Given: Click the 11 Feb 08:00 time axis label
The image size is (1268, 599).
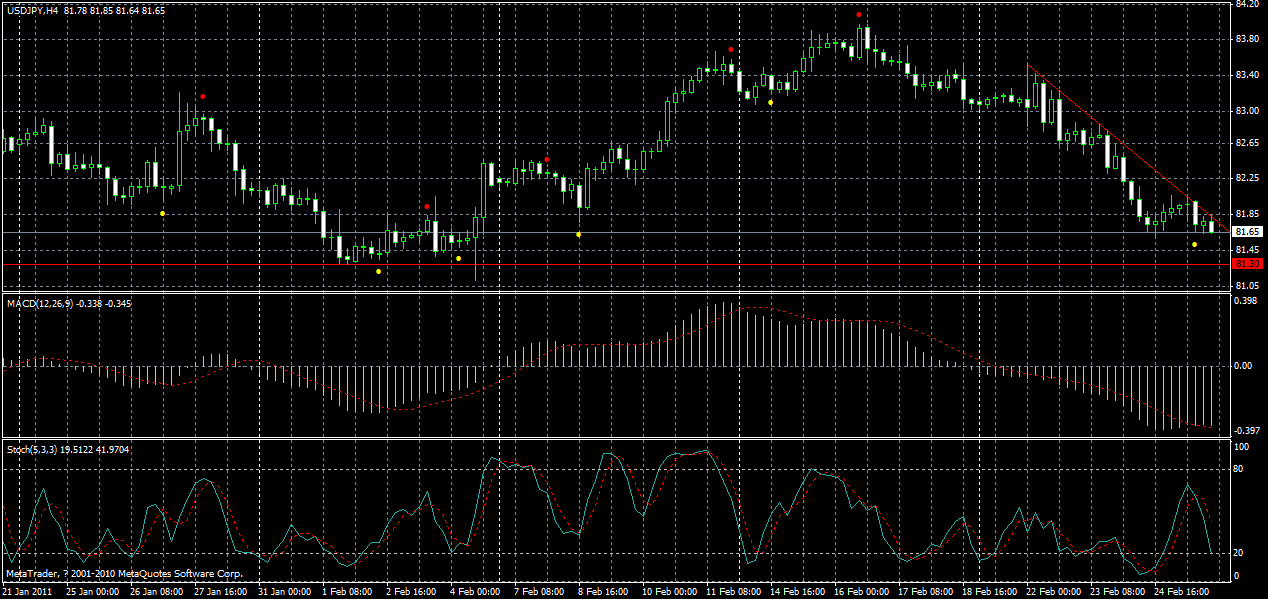Looking at the screenshot, I should (733, 591).
